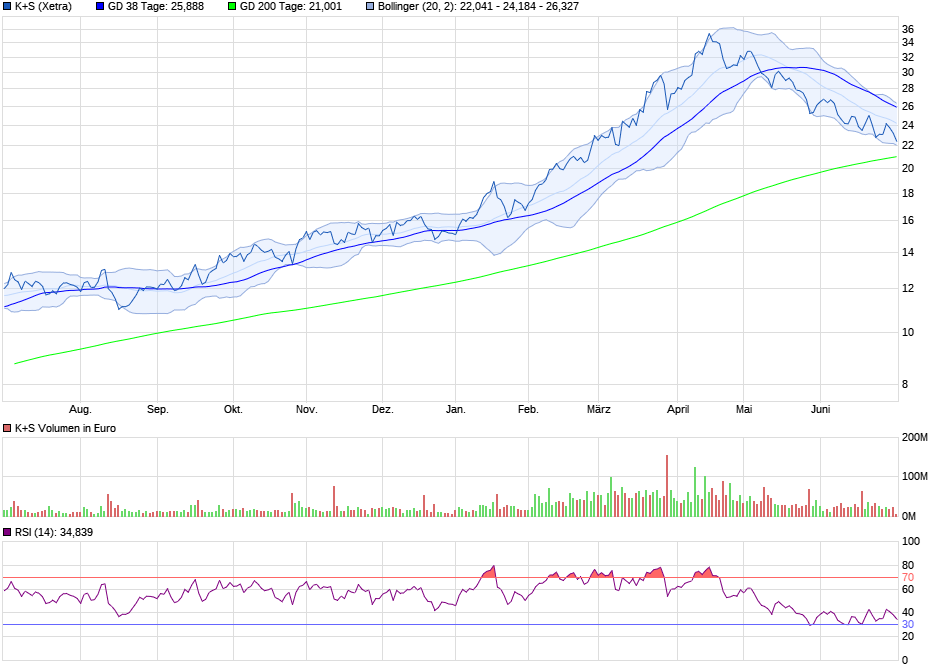The height and width of the screenshot is (670, 940).
Task: Click the purple RSI (14) legend swatch
Action: tap(7, 532)
